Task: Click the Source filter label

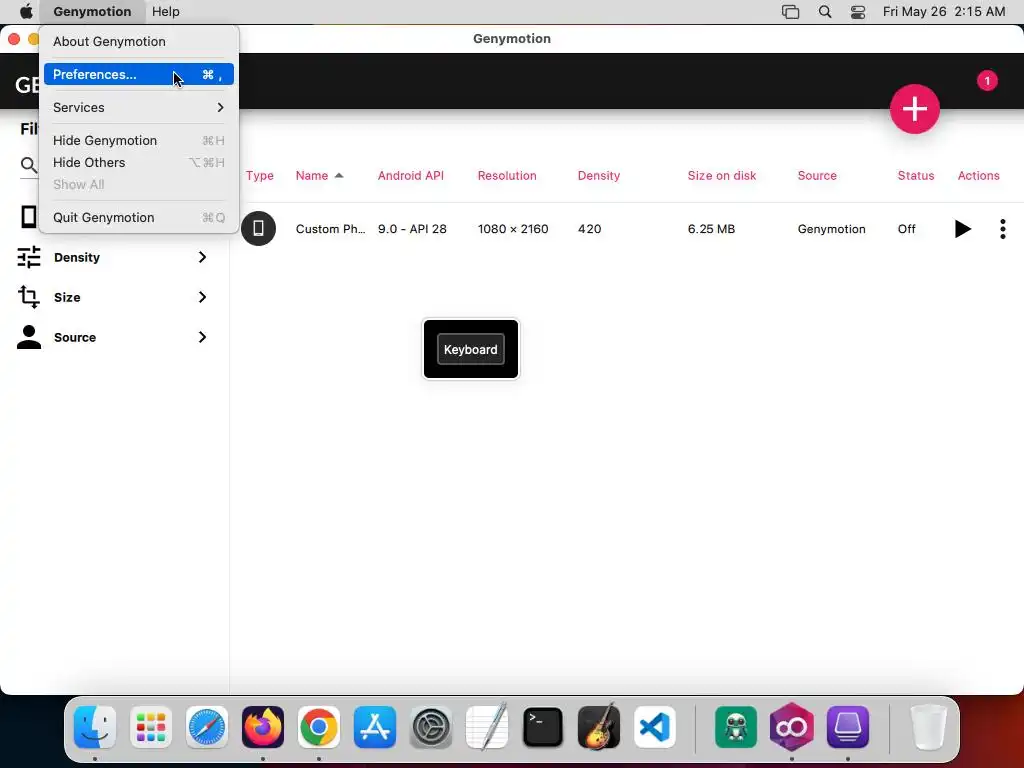Action: pos(75,337)
